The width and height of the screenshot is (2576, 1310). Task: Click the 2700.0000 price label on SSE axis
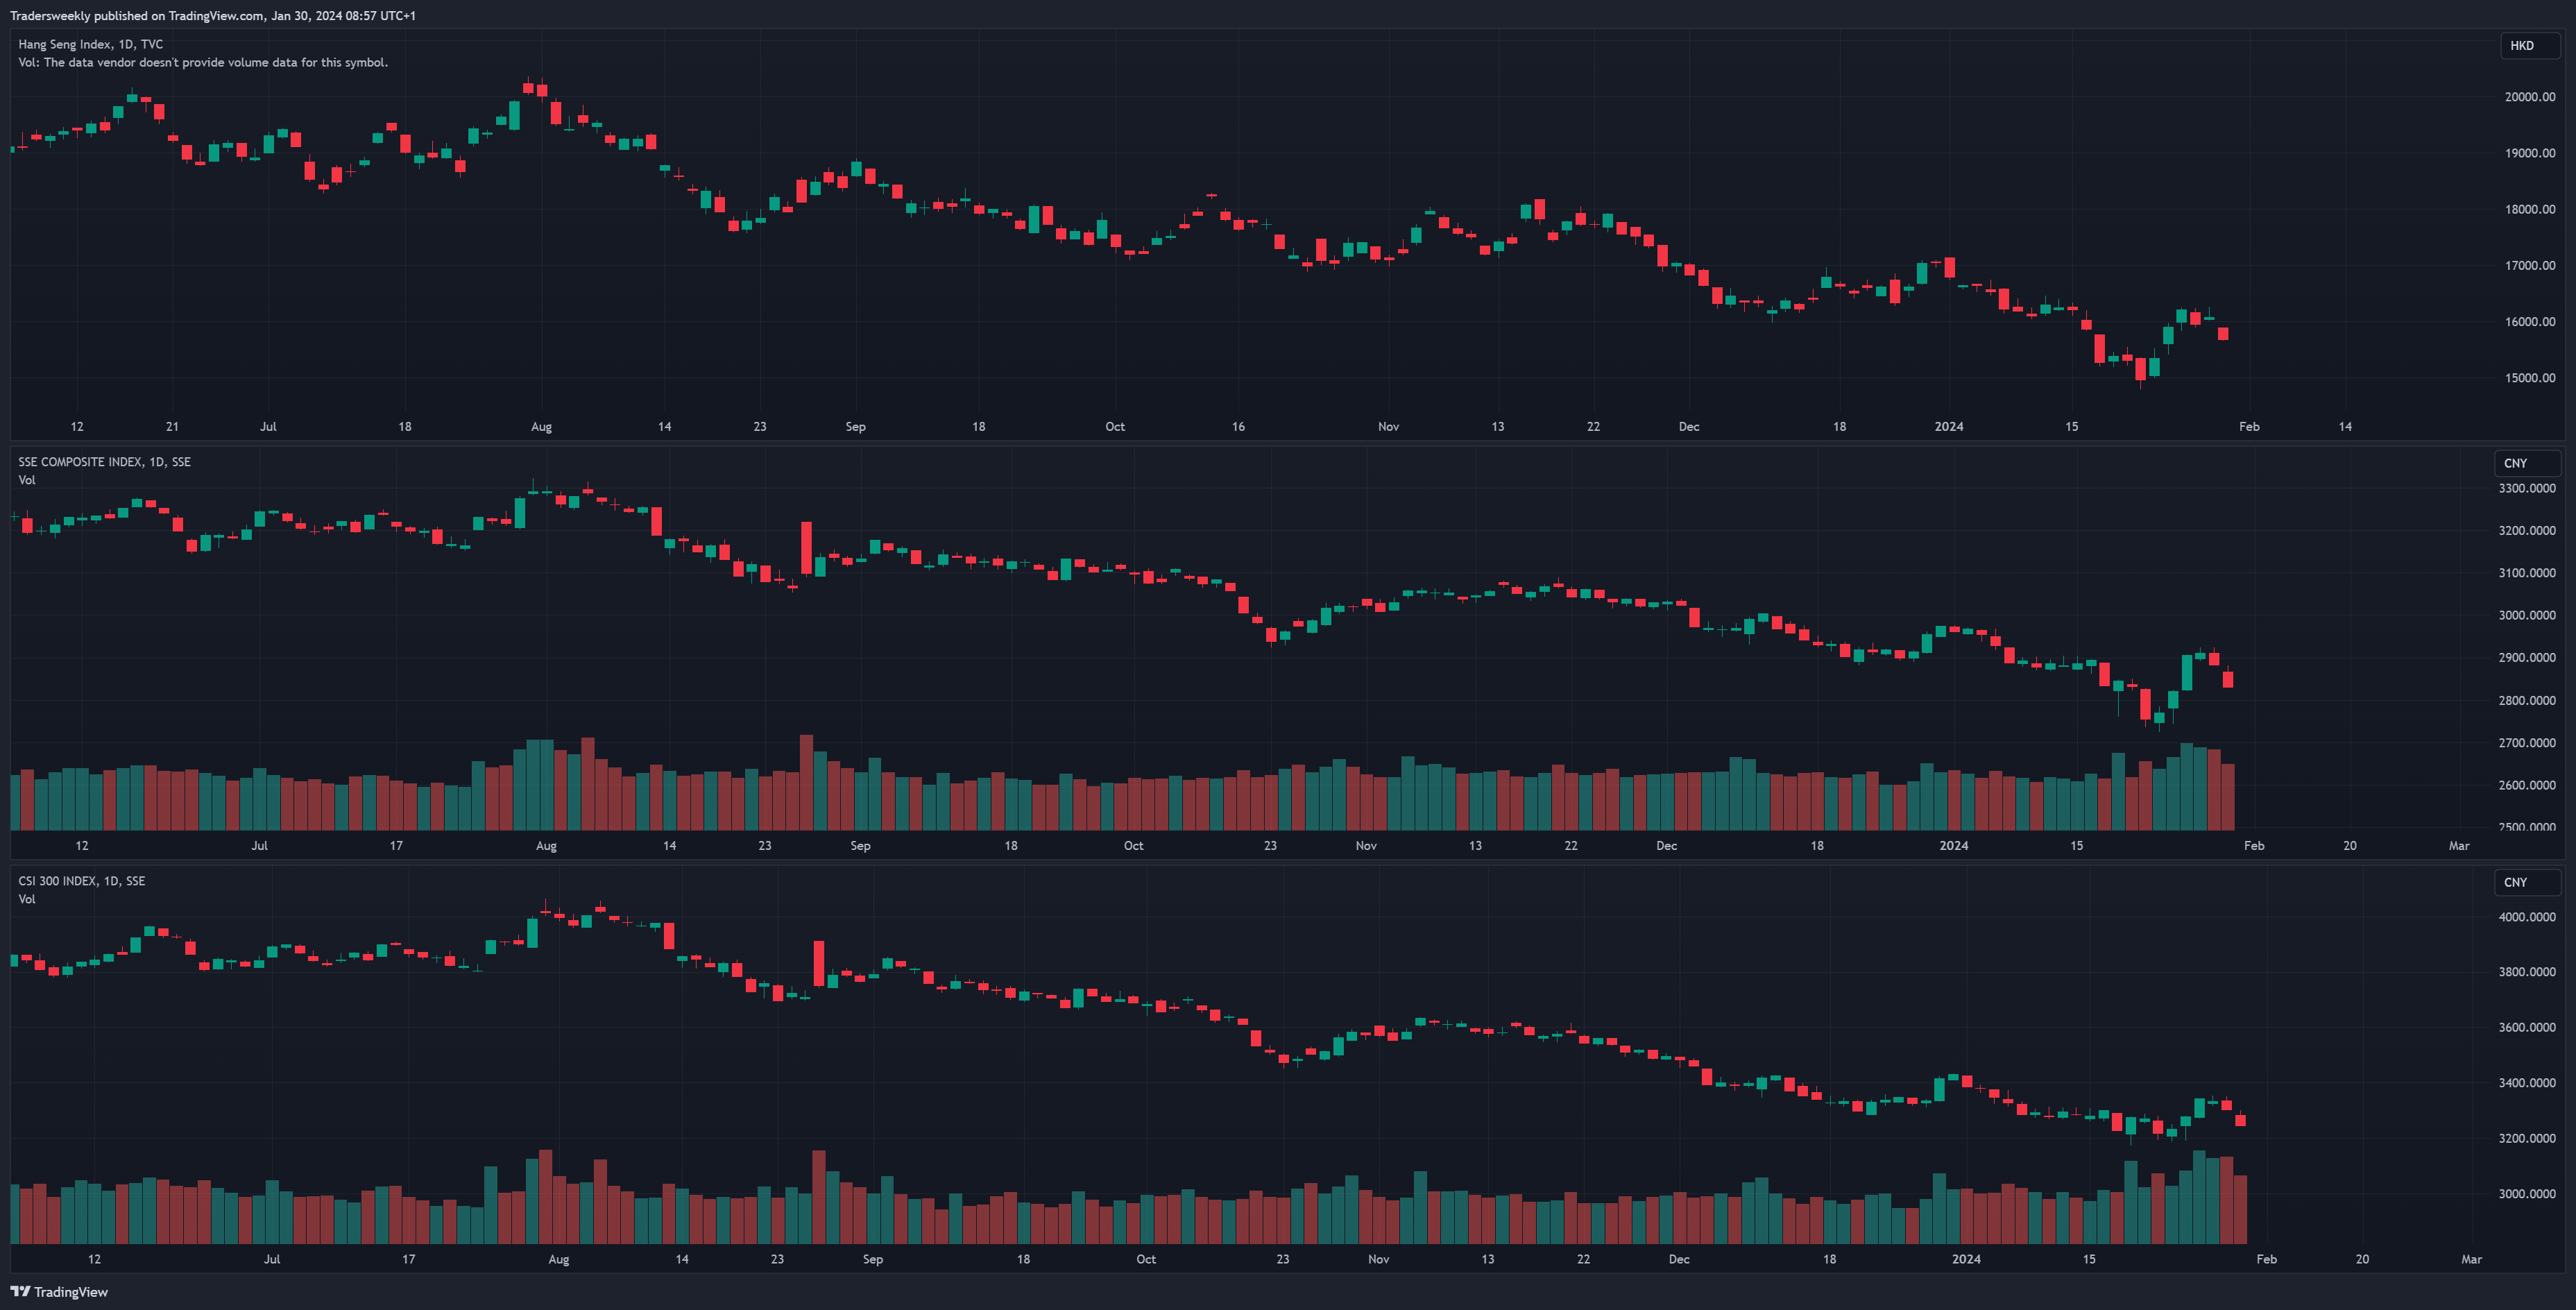point(2527,743)
